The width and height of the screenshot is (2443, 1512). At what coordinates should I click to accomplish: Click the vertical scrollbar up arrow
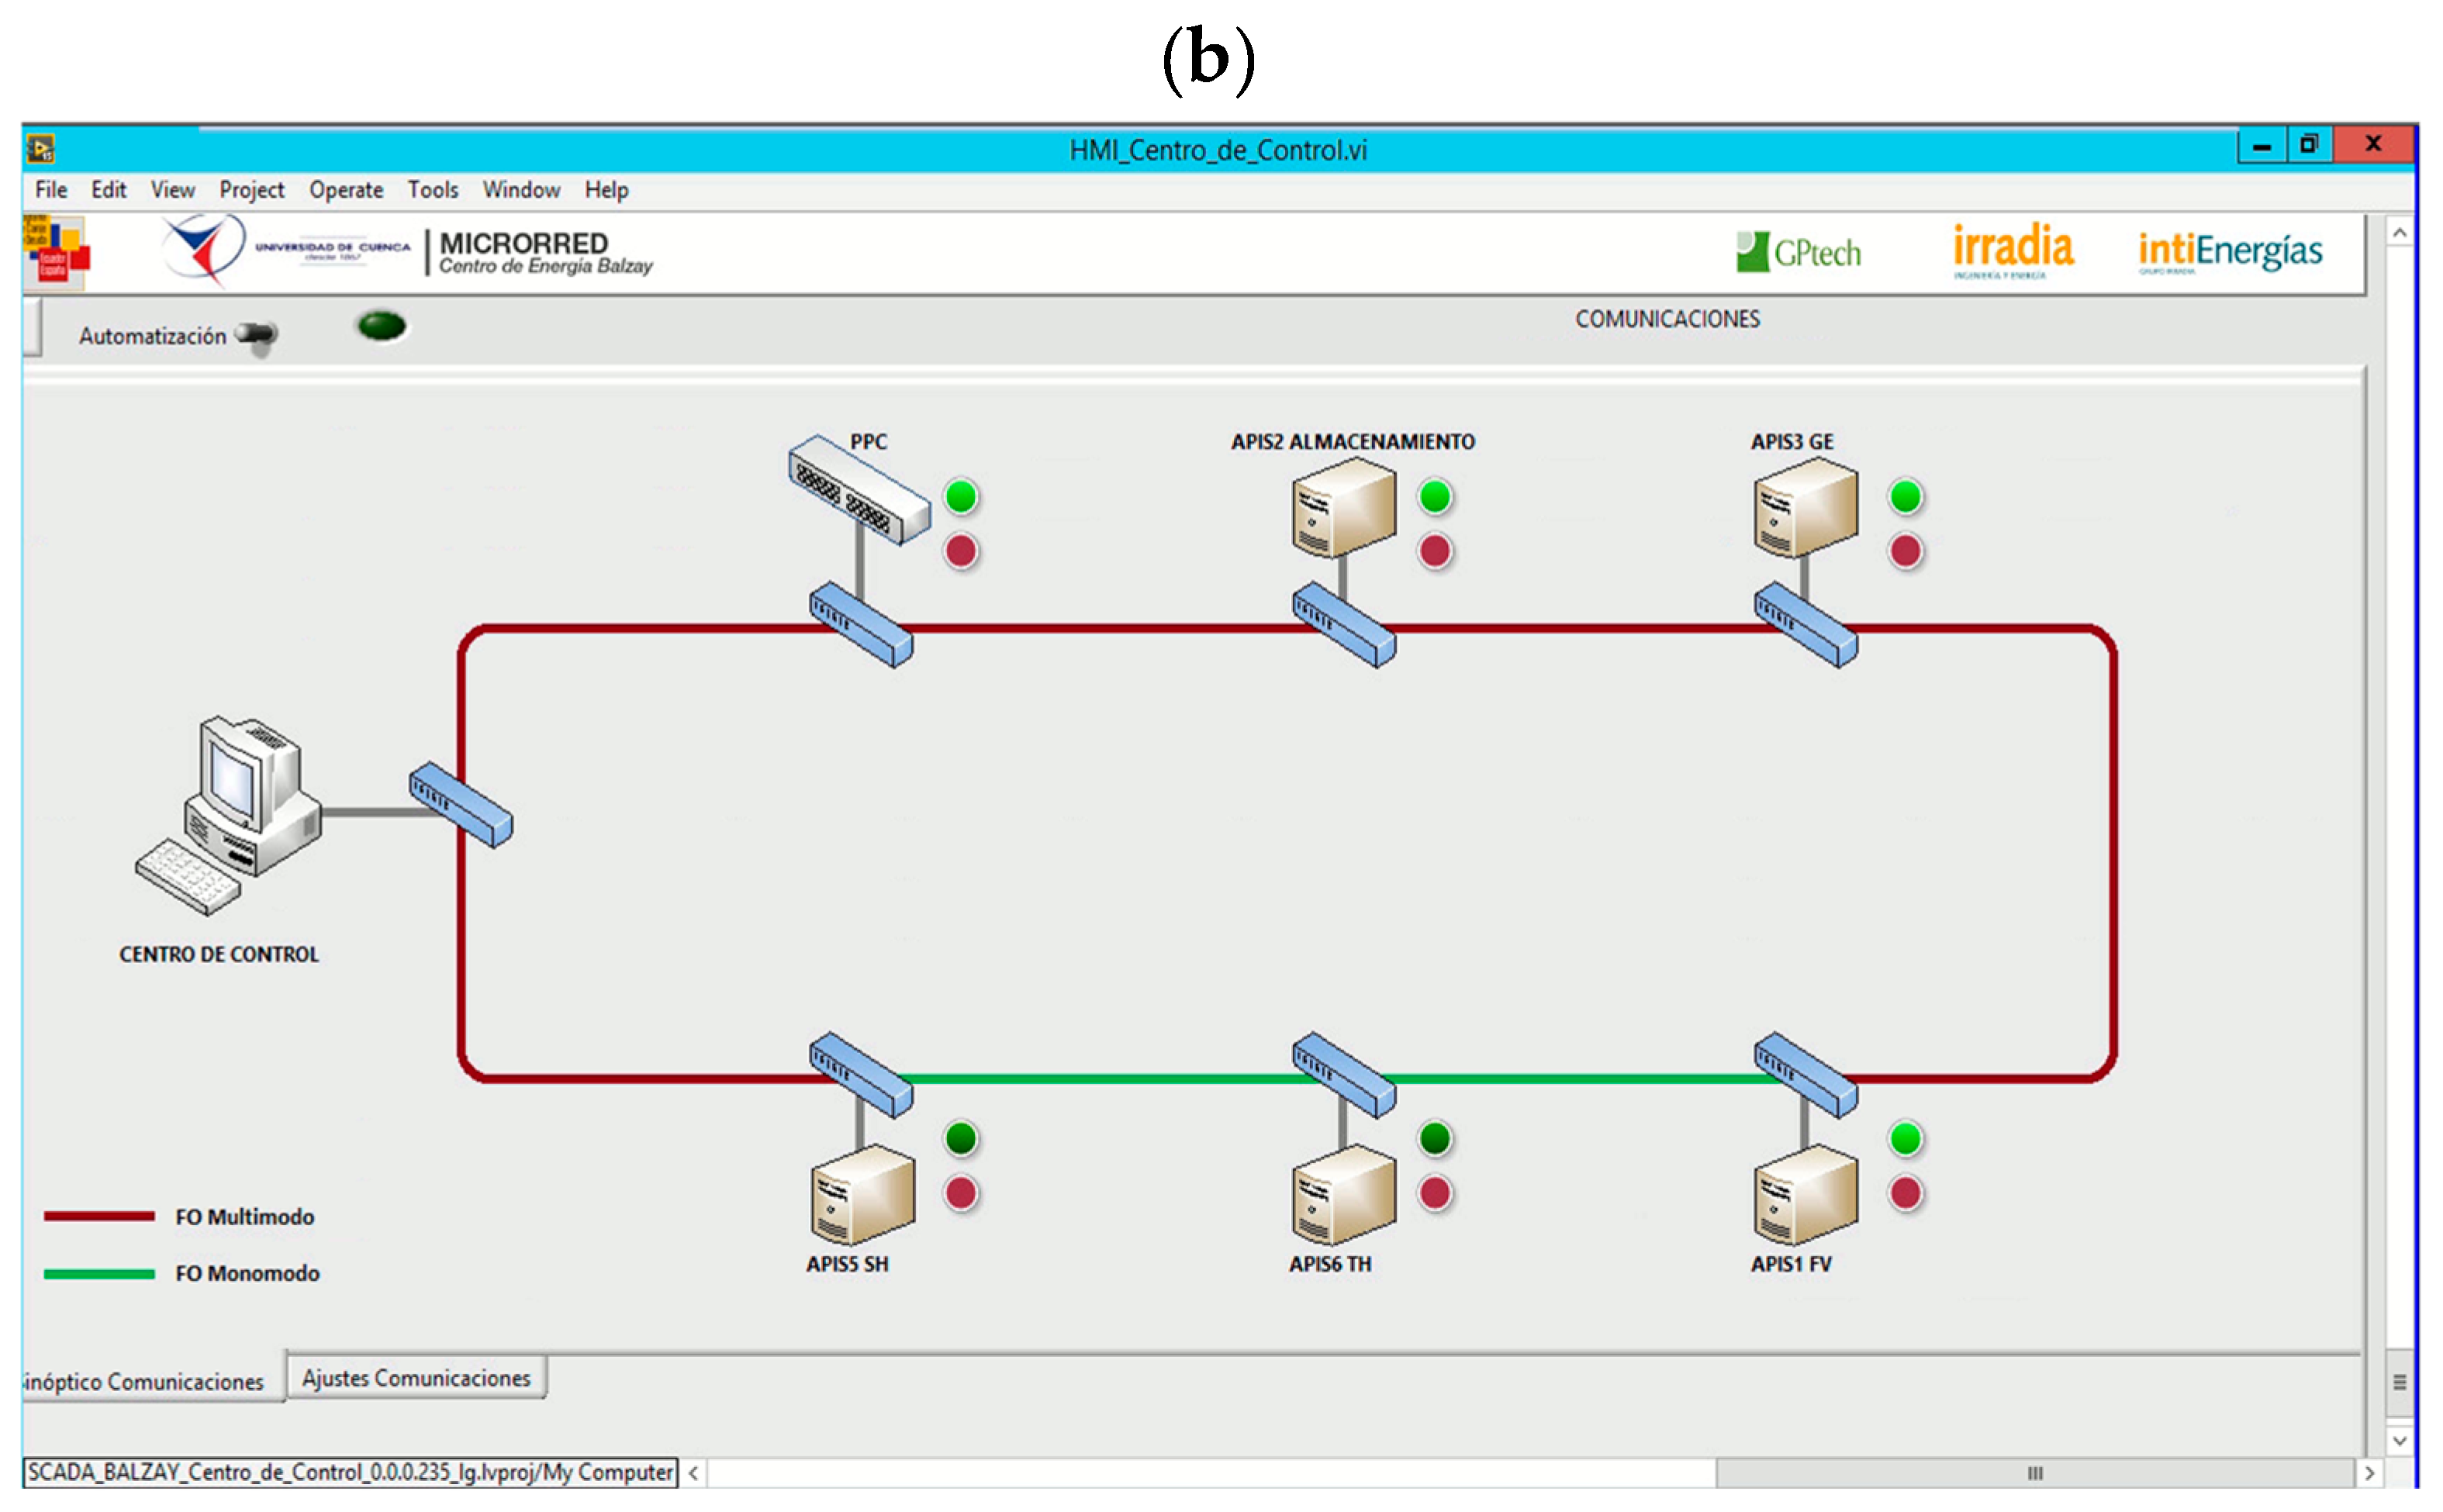coord(2399,233)
